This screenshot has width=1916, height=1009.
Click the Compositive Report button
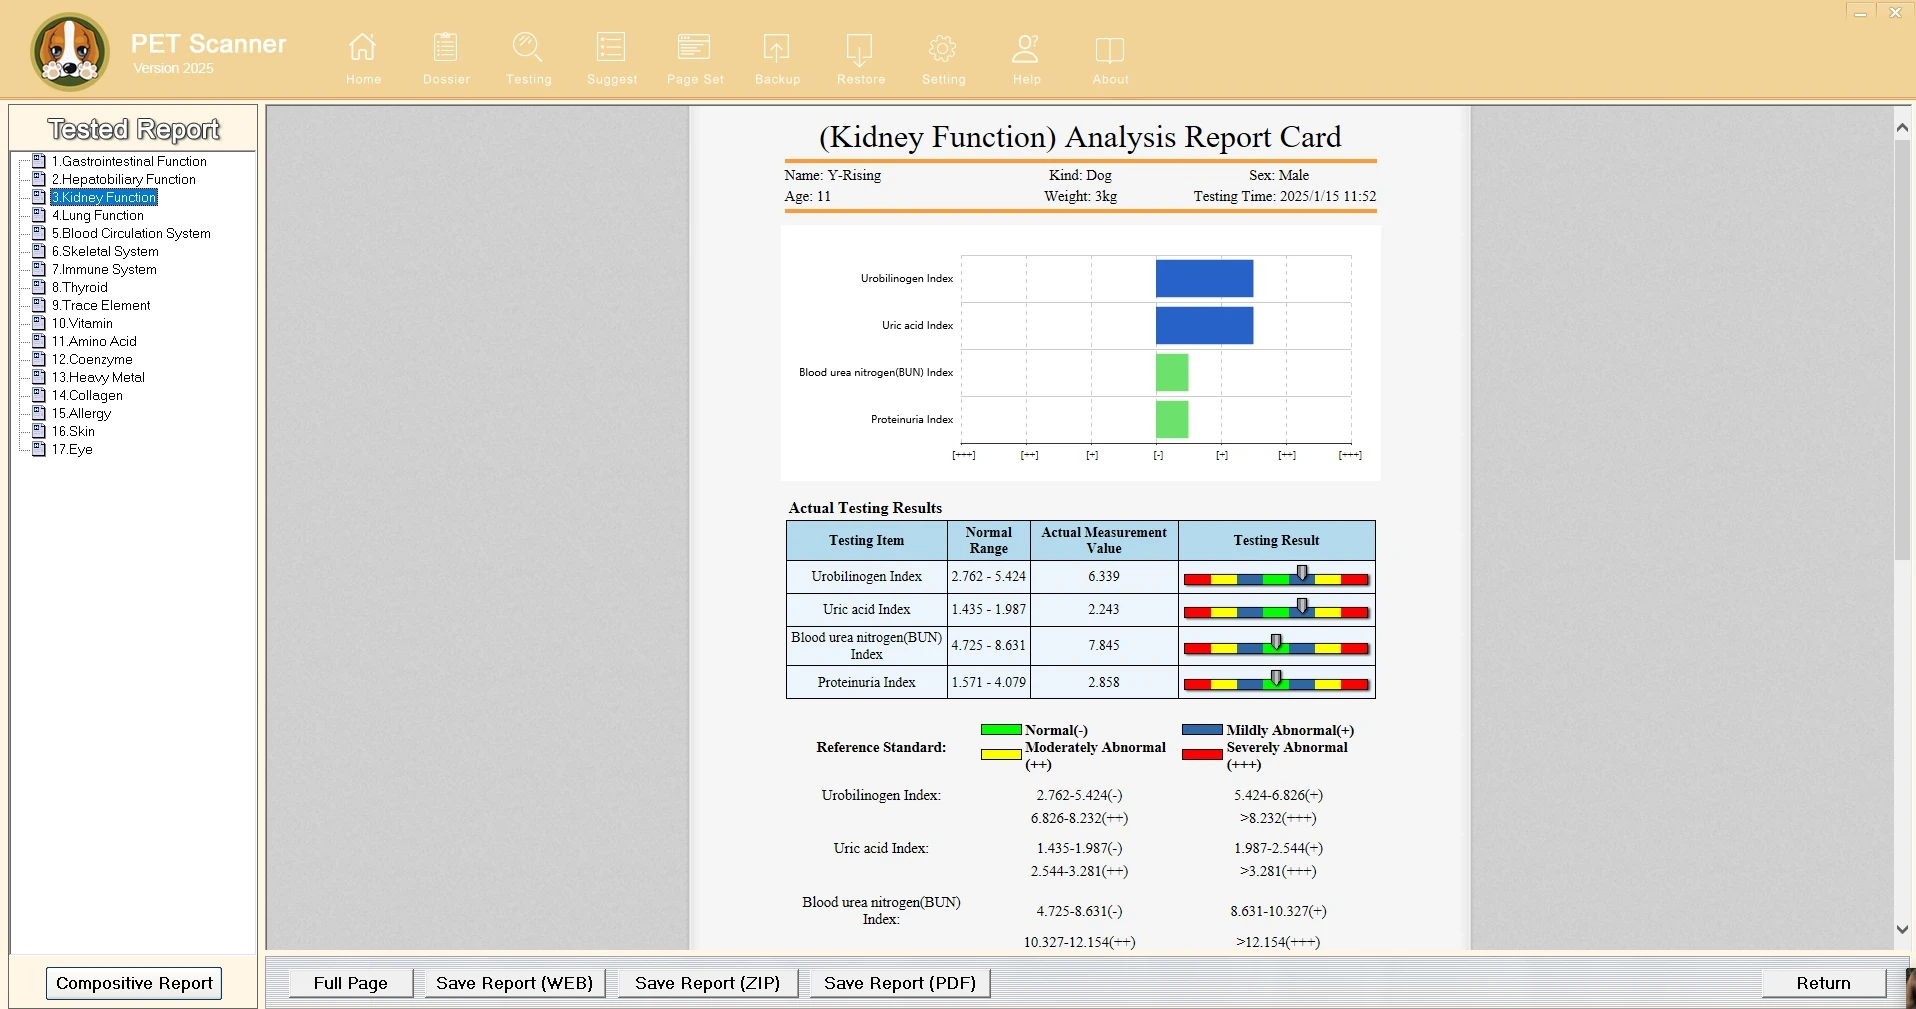point(134,983)
